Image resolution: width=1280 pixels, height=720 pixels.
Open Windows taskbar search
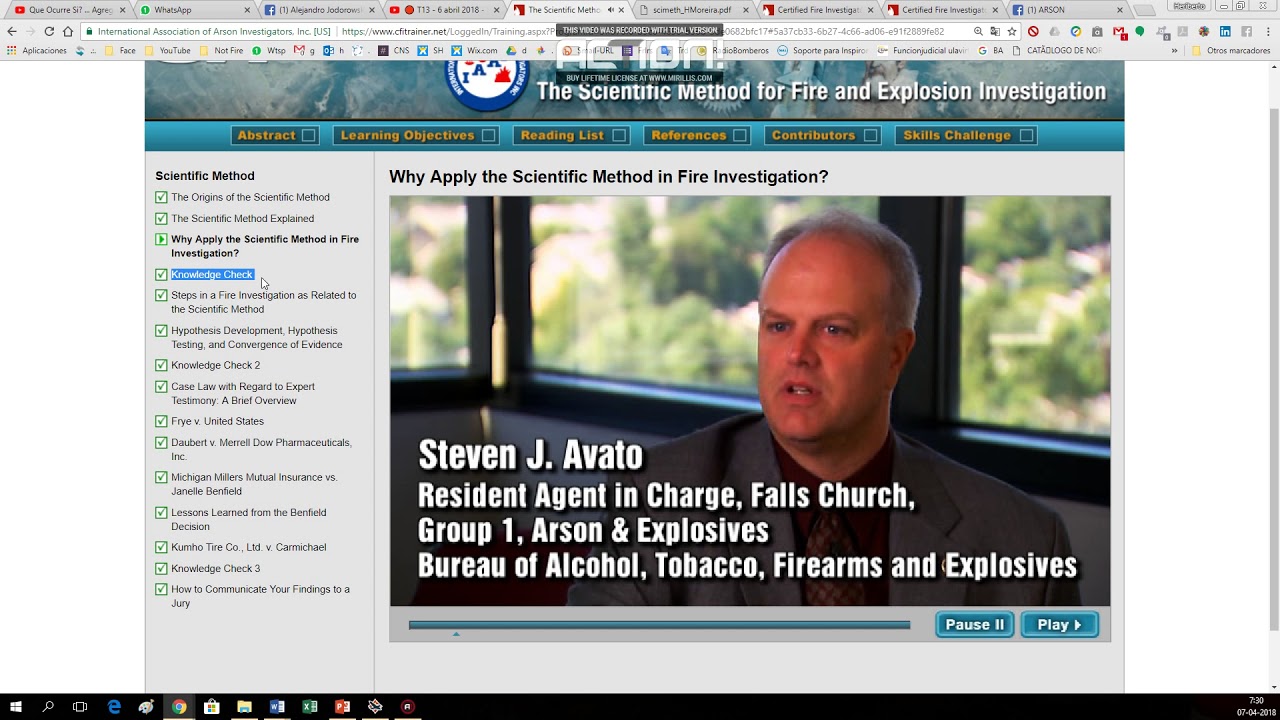click(x=48, y=706)
